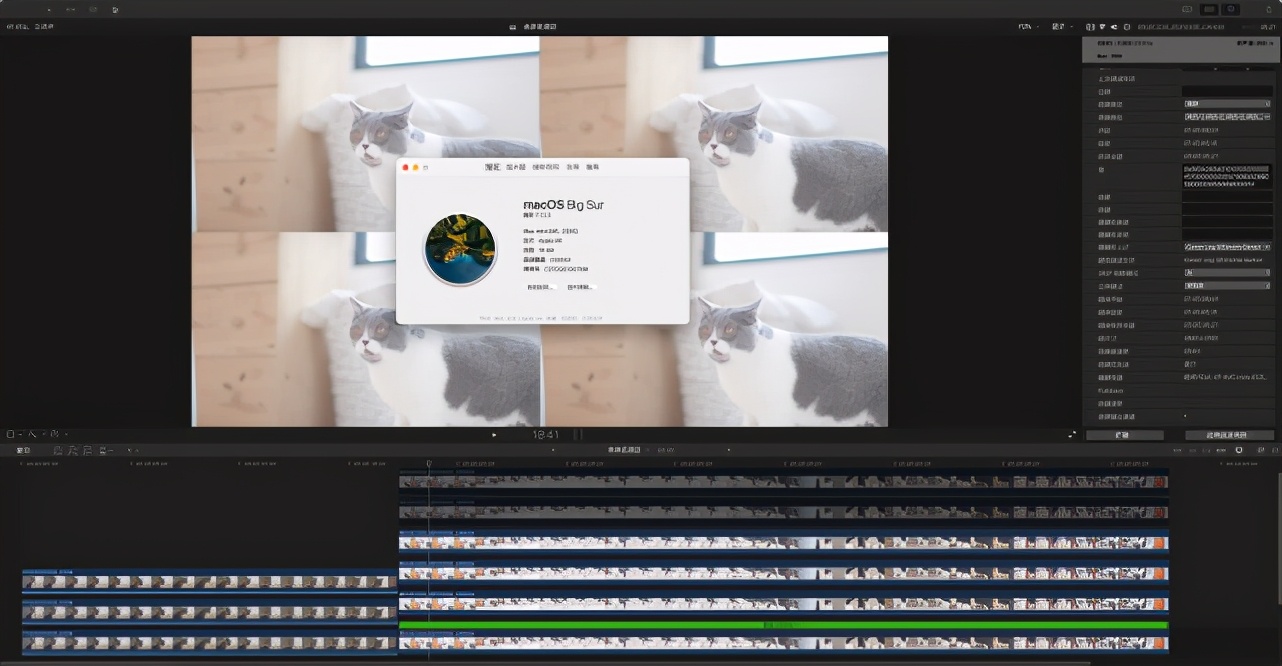
Task: Close the About This Mac window
Action: click(405, 167)
